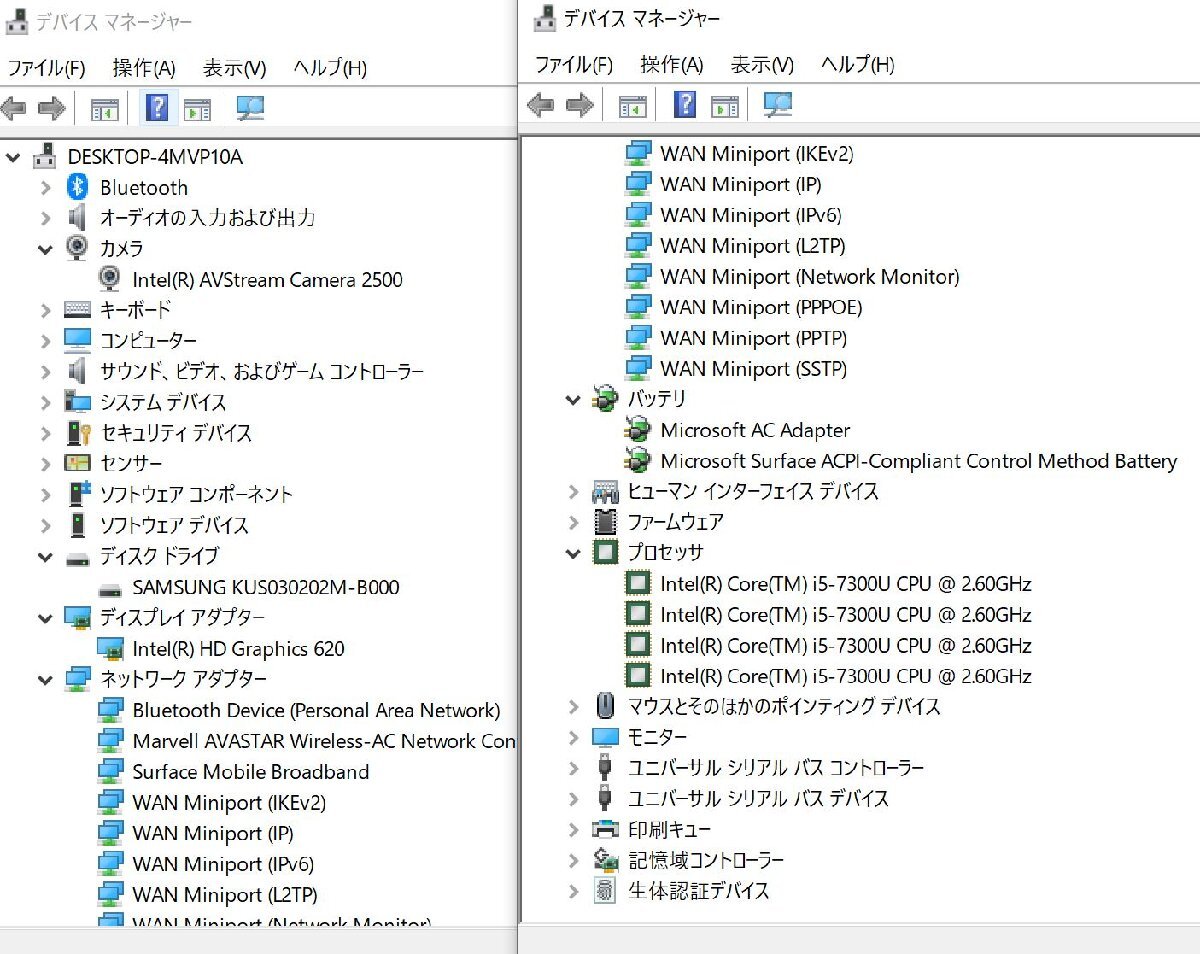
Task: Click the blue Help icon in left window toolbar
Action: coord(157,107)
